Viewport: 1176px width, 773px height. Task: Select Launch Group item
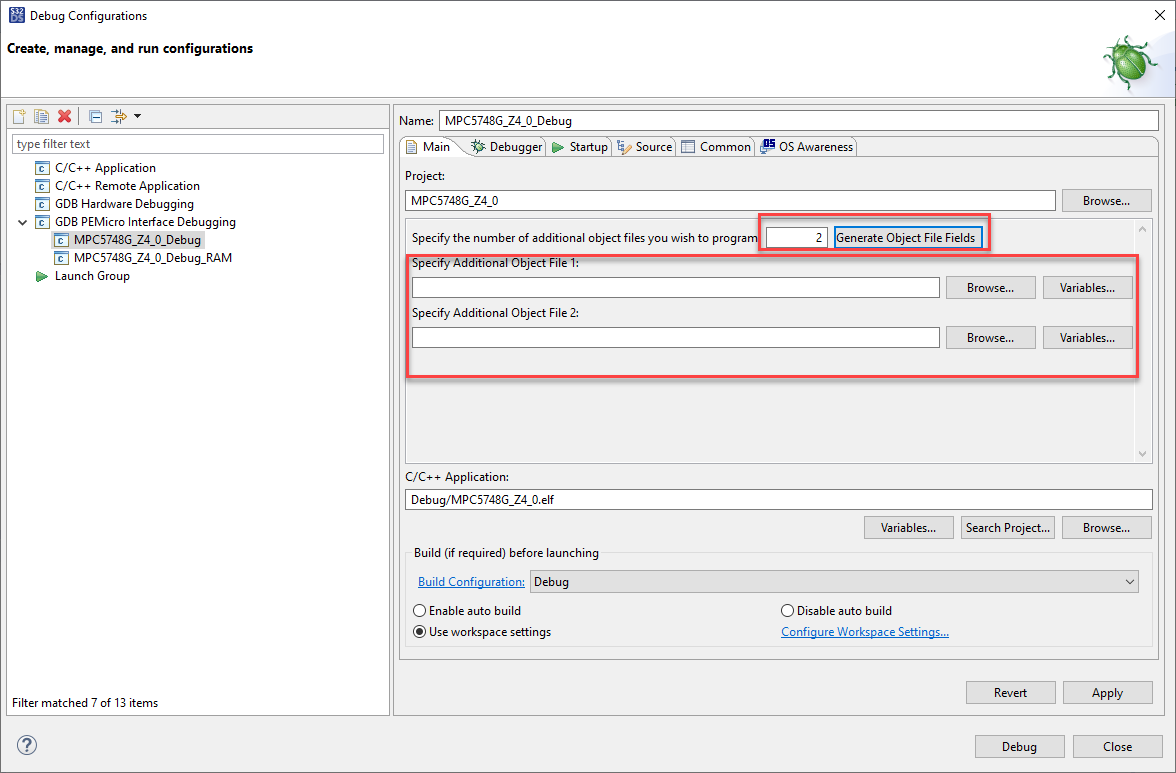(x=92, y=276)
